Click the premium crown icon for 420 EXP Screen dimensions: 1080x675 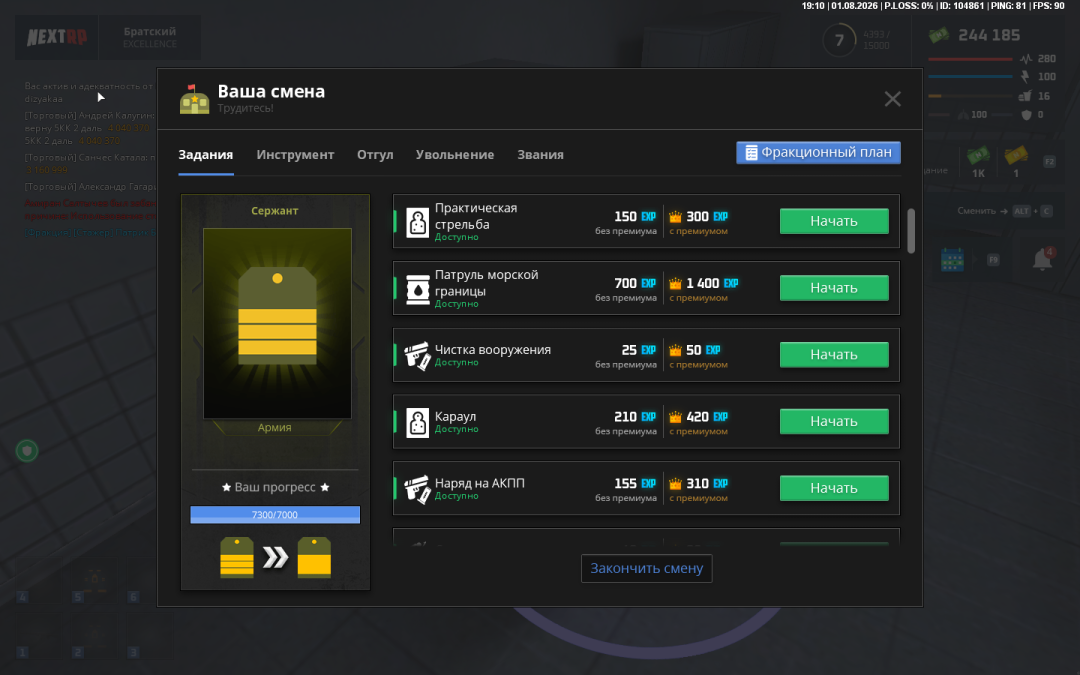pos(675,417)
